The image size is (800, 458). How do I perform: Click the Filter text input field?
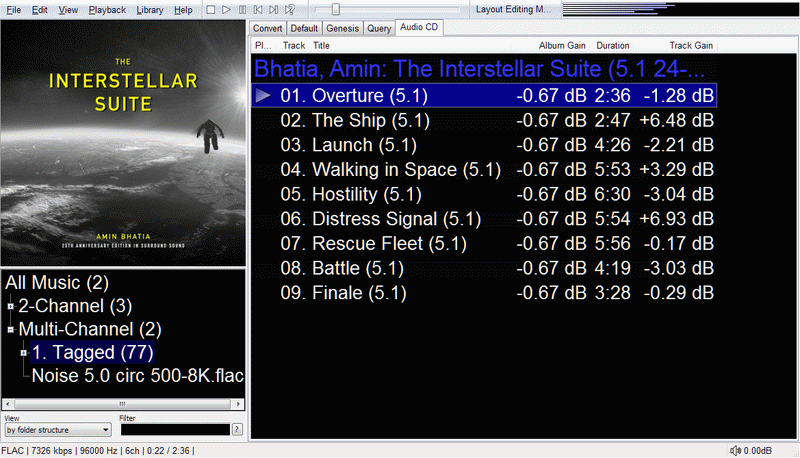[175, 430]
